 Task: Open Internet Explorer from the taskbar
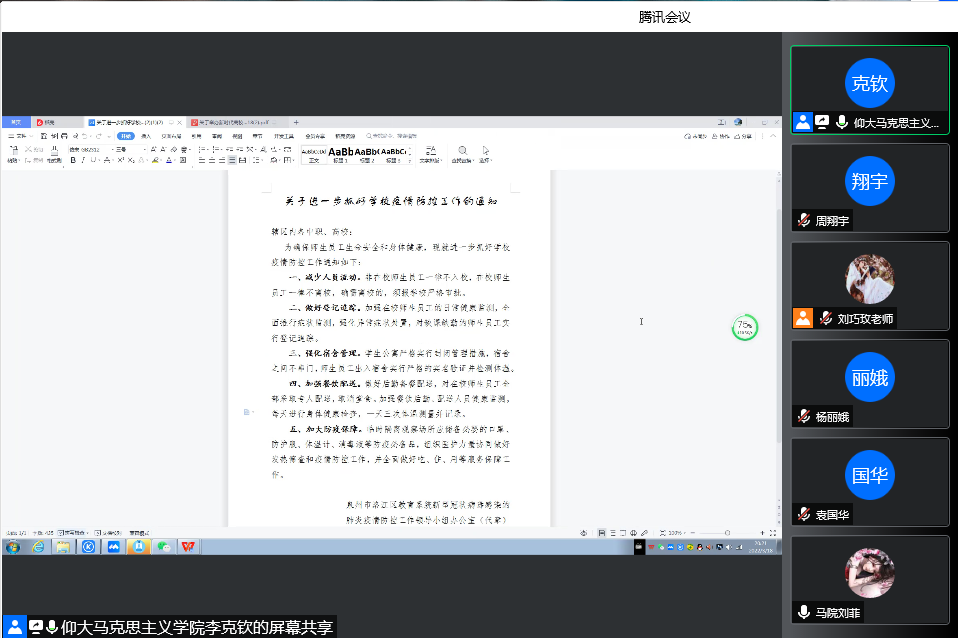[39, 547]
